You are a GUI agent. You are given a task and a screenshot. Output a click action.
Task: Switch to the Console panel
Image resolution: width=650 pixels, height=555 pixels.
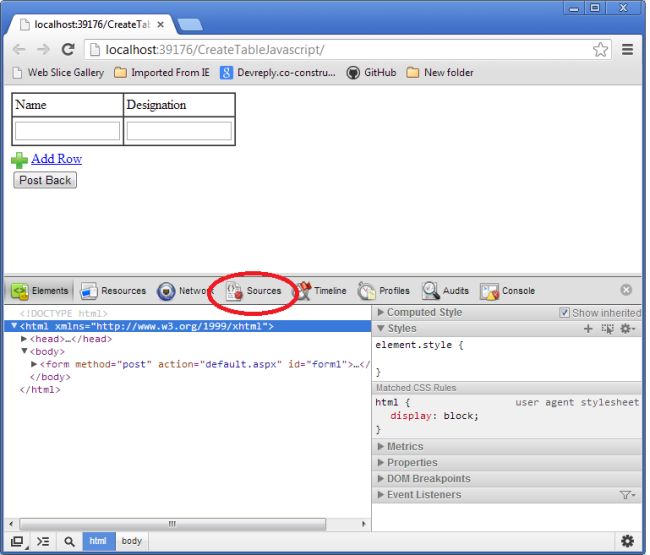coord(507,291)
